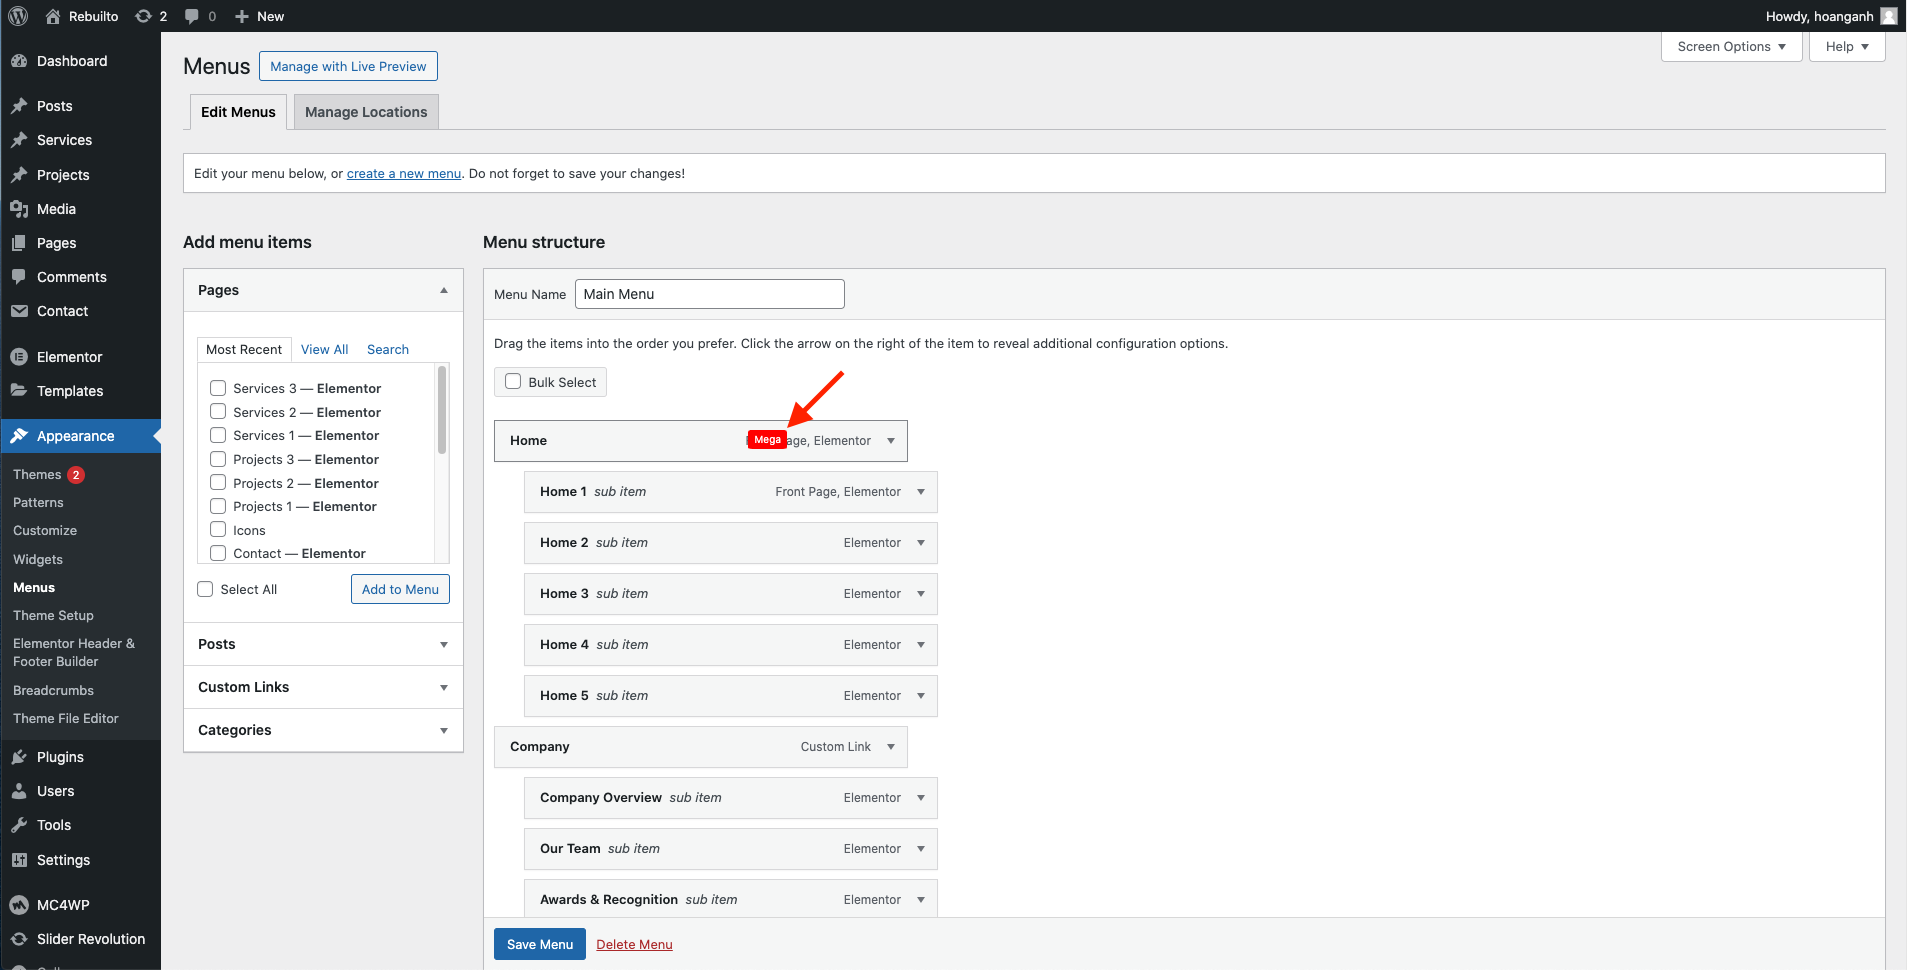Image resolution: width=1907 pixels, height=970 pixels.
Task: Switch to Manage Locations tab
Action: pyautogui.click(x=366, y=112)
